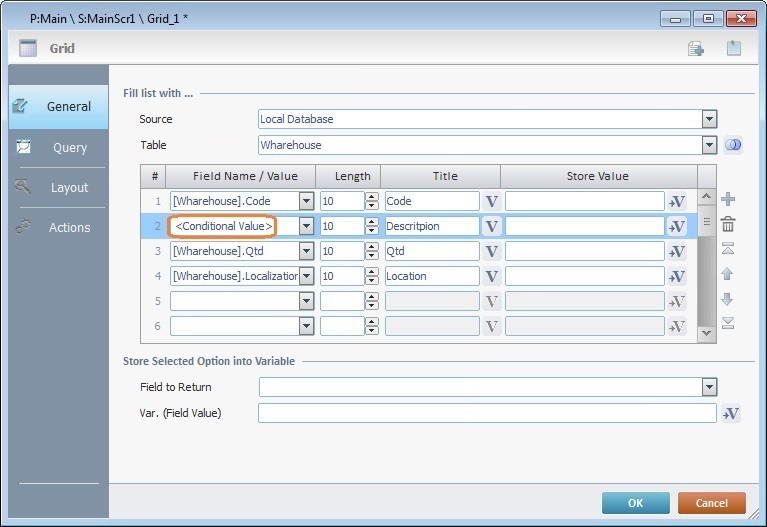This screenshot has height=527, width=767.
Task: Click the V icon next to Code title
Action: click(491, 201)
